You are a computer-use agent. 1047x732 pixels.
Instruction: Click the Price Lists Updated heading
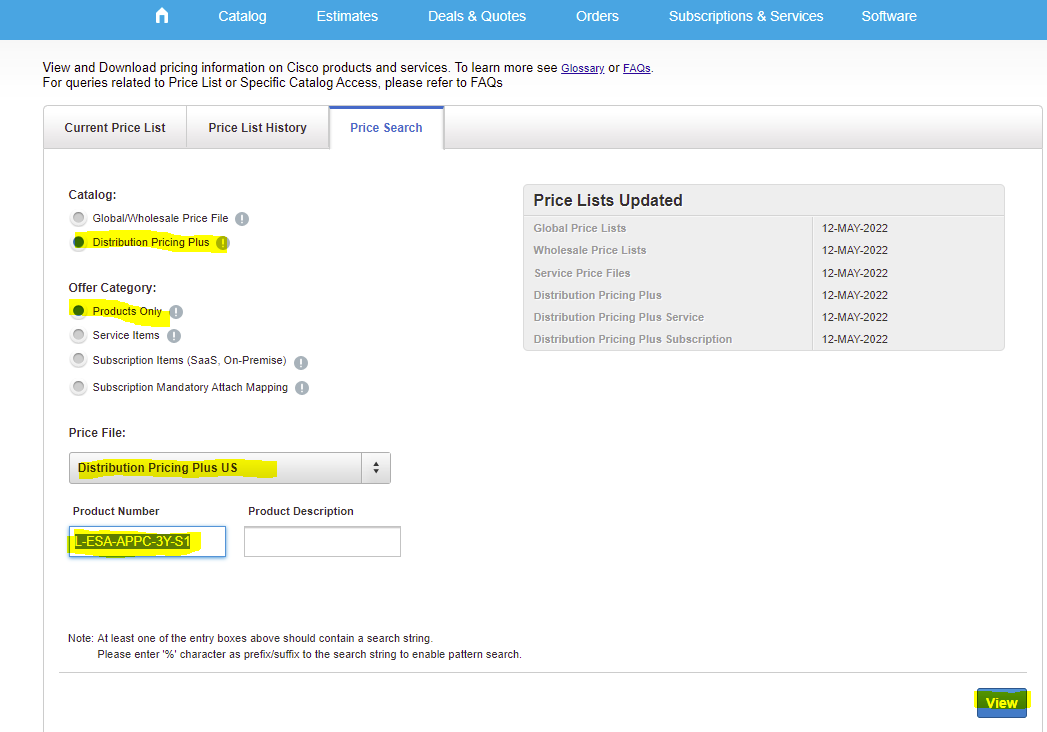point(608,200)
